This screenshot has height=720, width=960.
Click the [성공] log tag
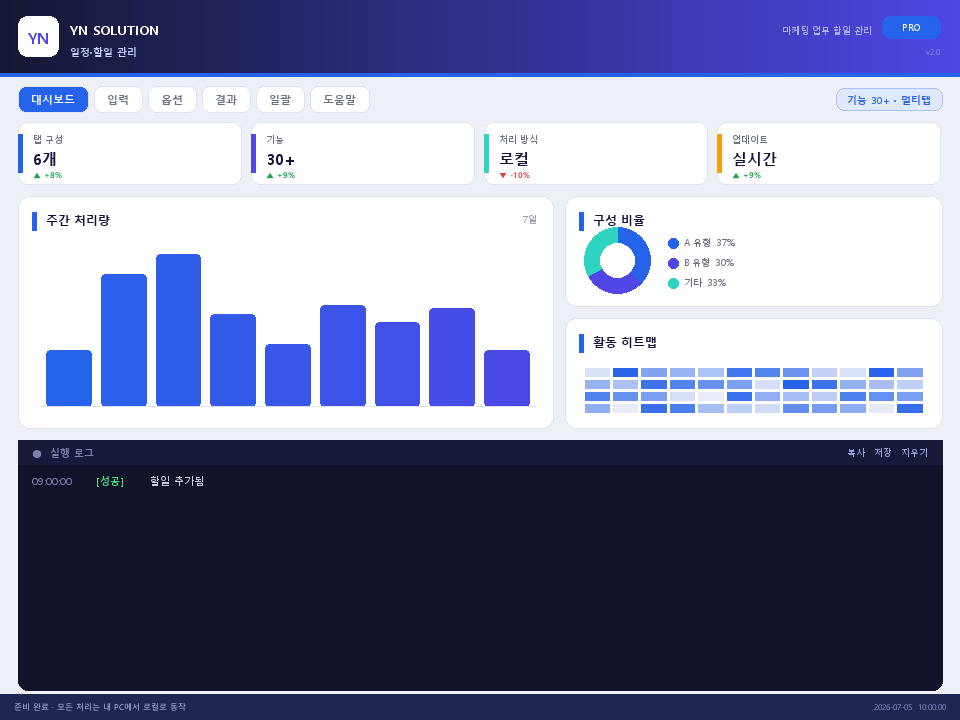click(110, 481)
